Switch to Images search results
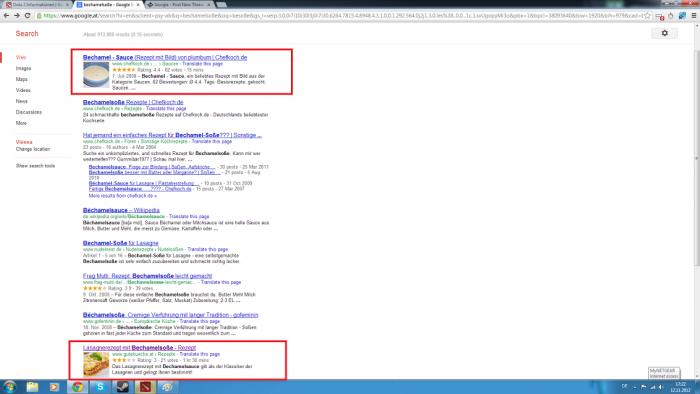Image resolution: width=700 pixels, height=394 pixels. (23, 68)
